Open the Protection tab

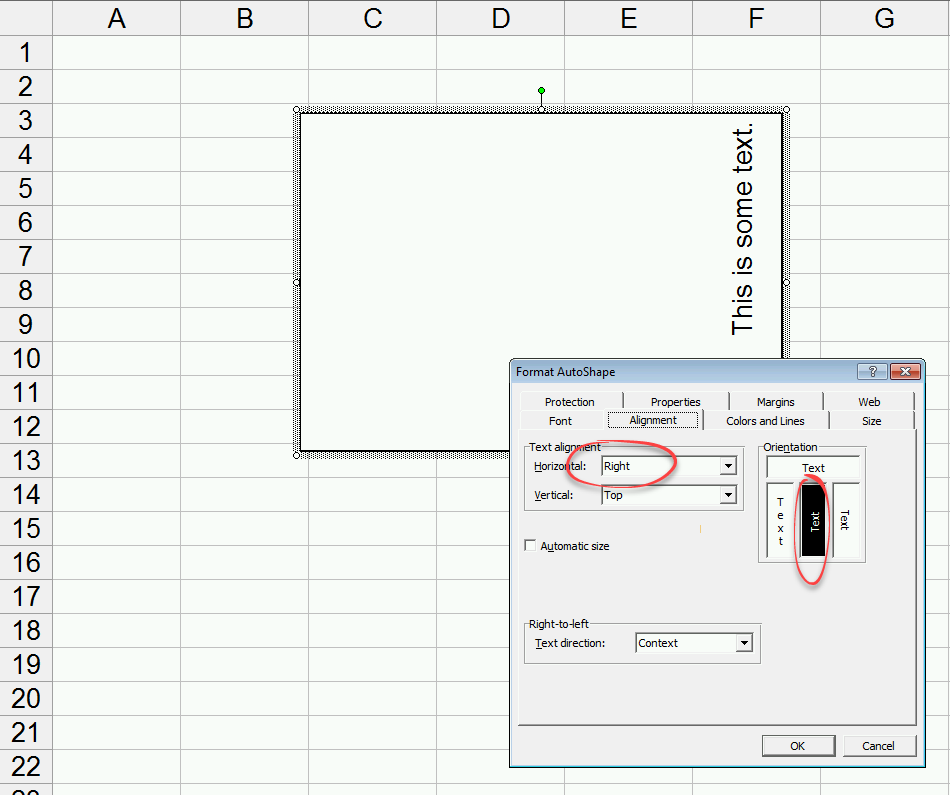click(x=570, y=402)
